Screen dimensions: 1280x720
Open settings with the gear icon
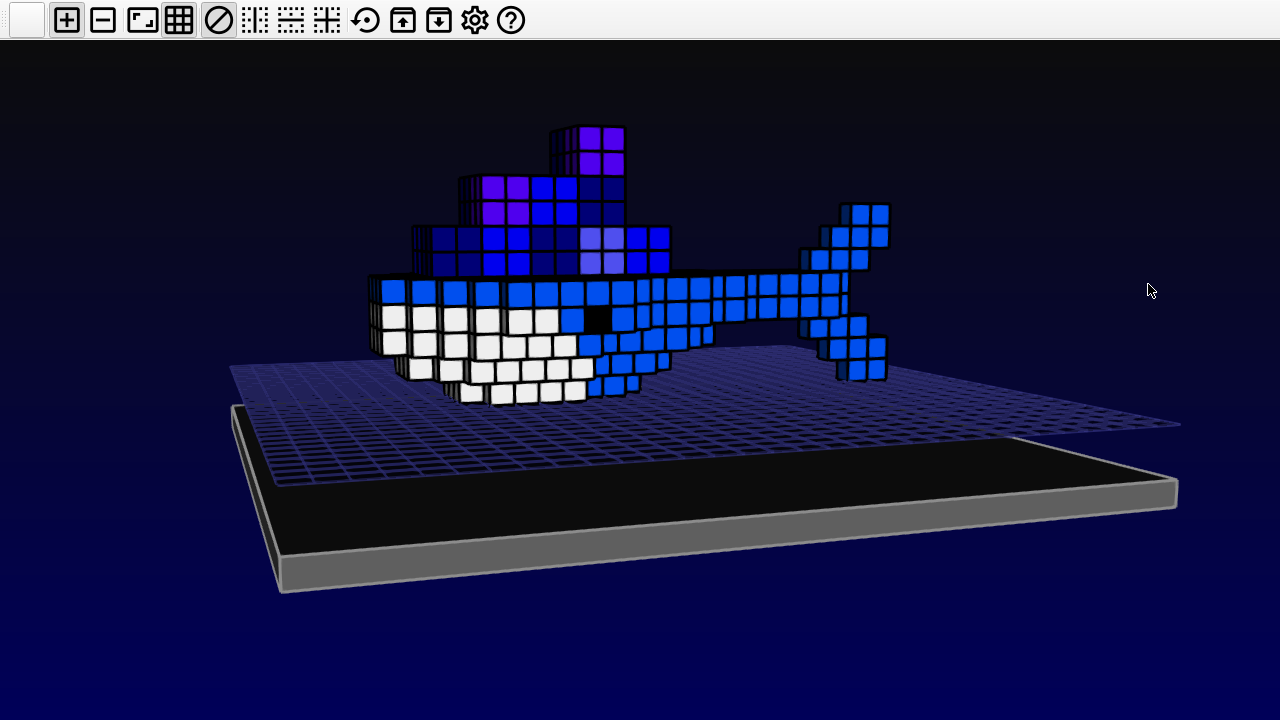point(475,20)
